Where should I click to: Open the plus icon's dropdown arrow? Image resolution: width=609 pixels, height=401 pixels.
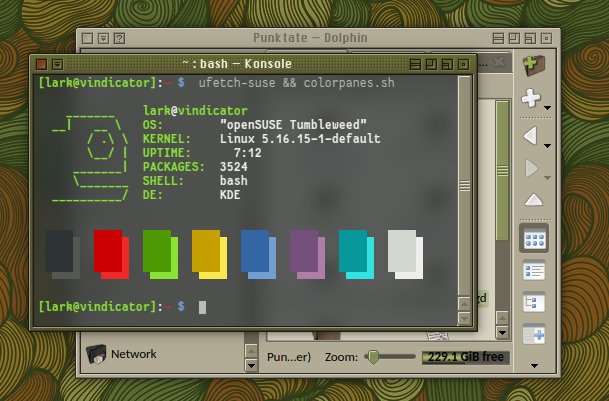[x=548, y=108]
